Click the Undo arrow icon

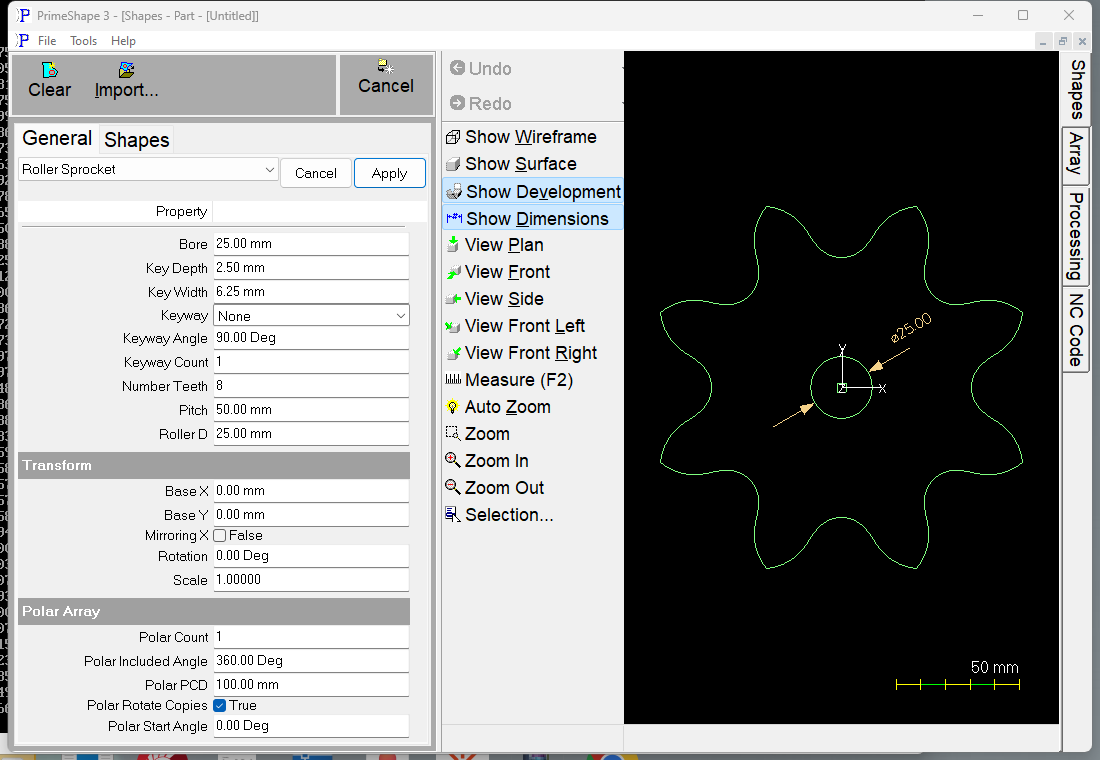point(457,68)
